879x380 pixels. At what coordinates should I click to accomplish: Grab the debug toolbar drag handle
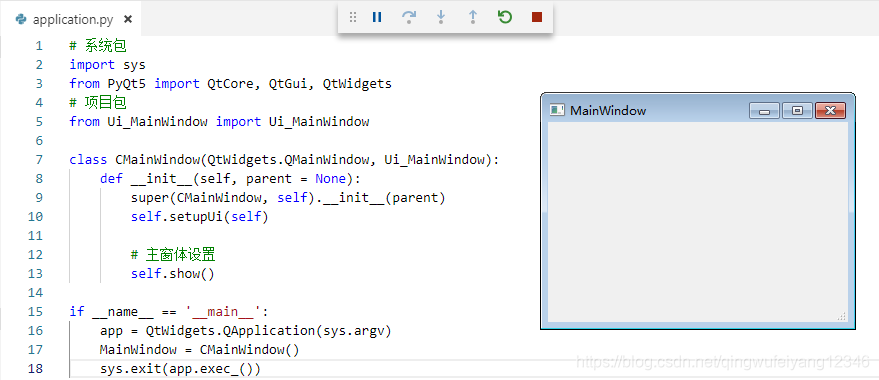[x=353, y=17]
